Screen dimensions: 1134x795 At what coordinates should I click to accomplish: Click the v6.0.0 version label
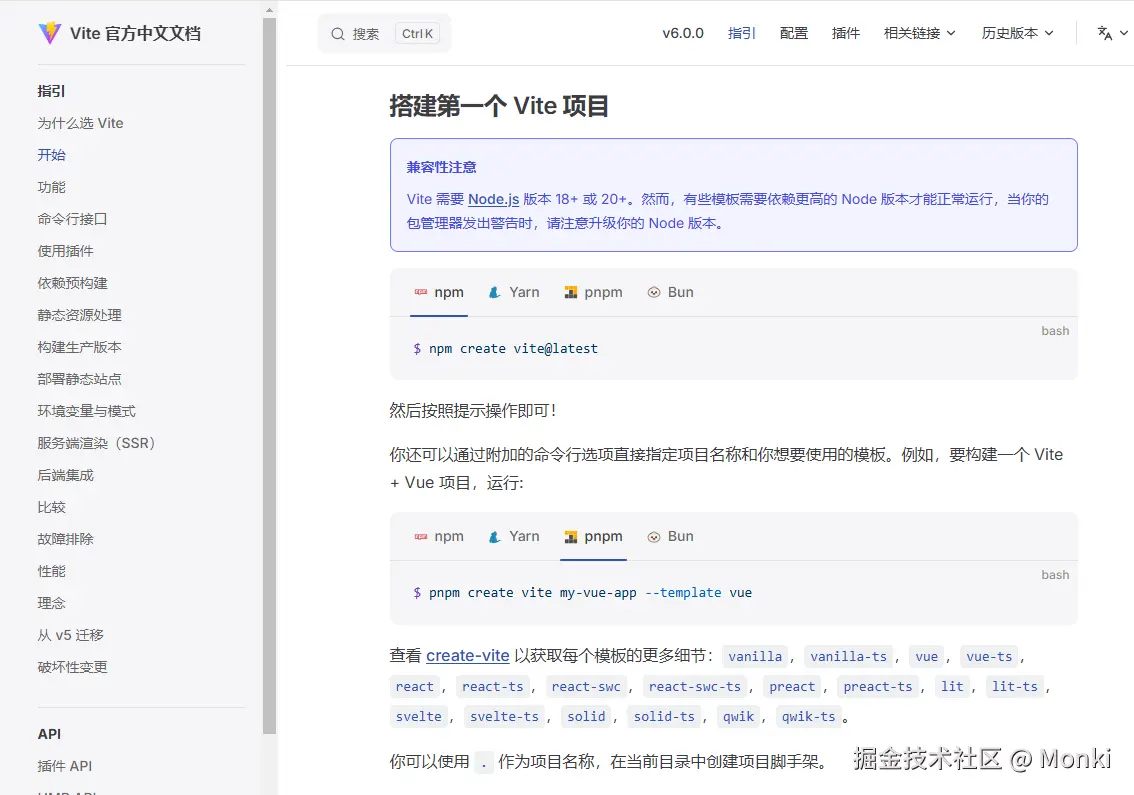pos(683,33)
